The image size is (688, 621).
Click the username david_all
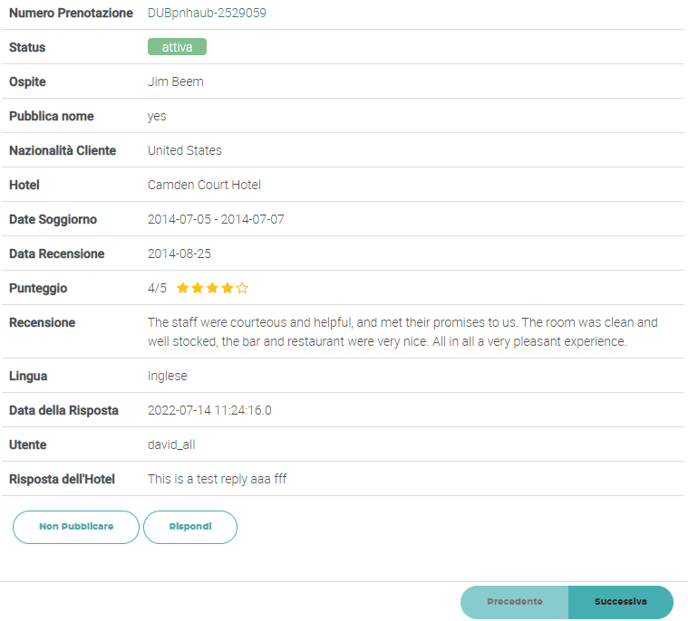(x=173, y=445)
